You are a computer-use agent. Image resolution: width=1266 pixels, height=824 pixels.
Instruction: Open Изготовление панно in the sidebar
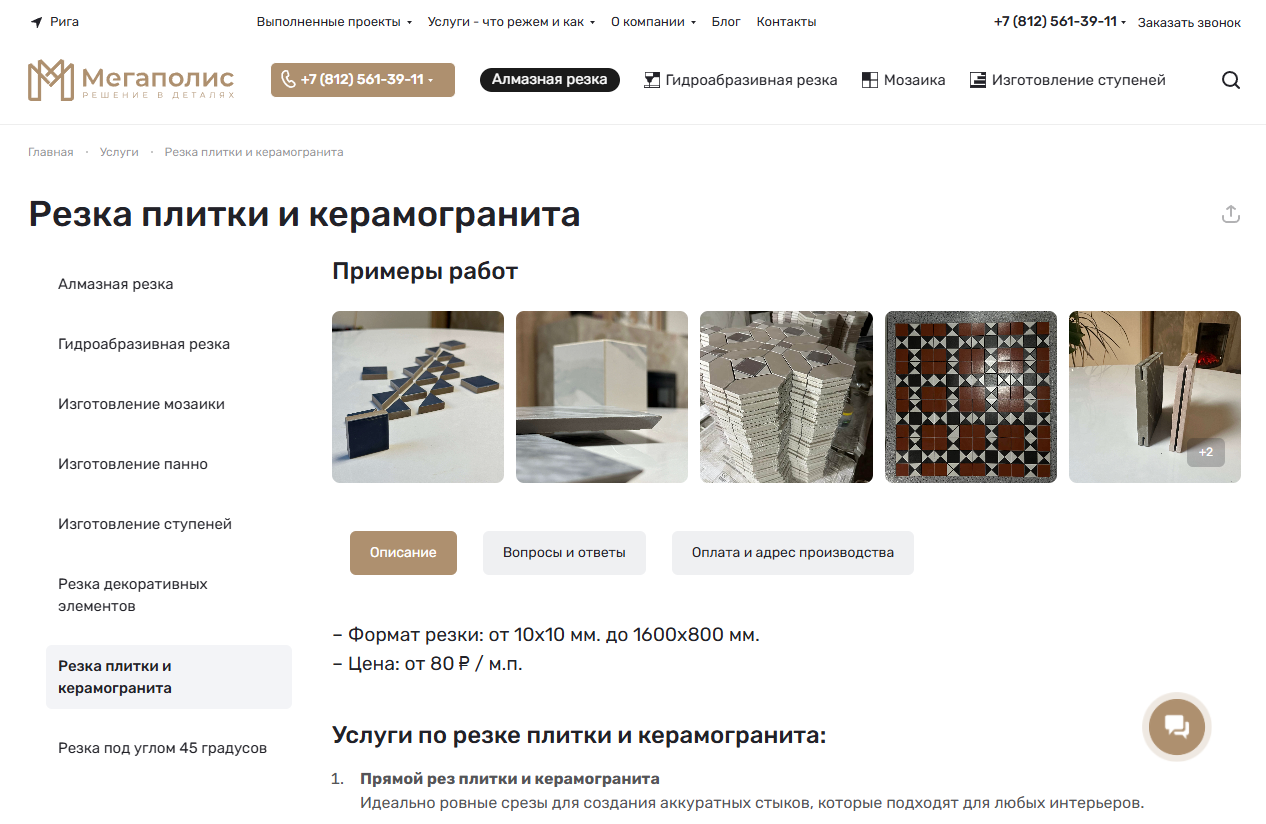tap(133, 464)
